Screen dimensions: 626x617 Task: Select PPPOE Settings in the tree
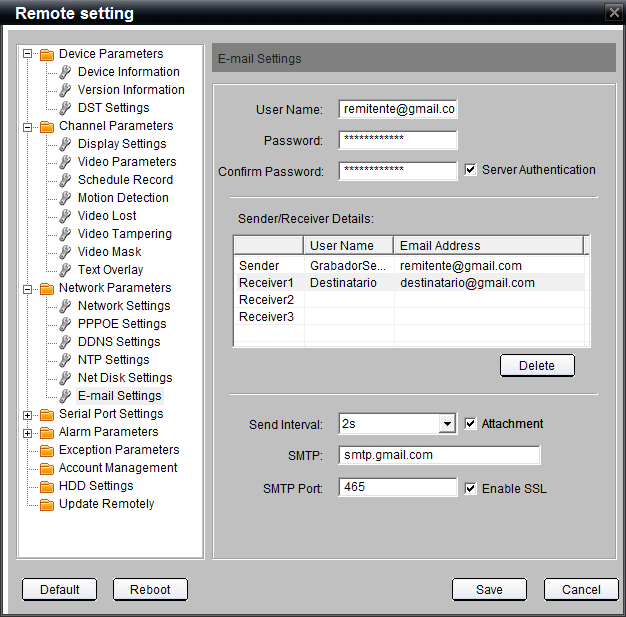(122, 324)
